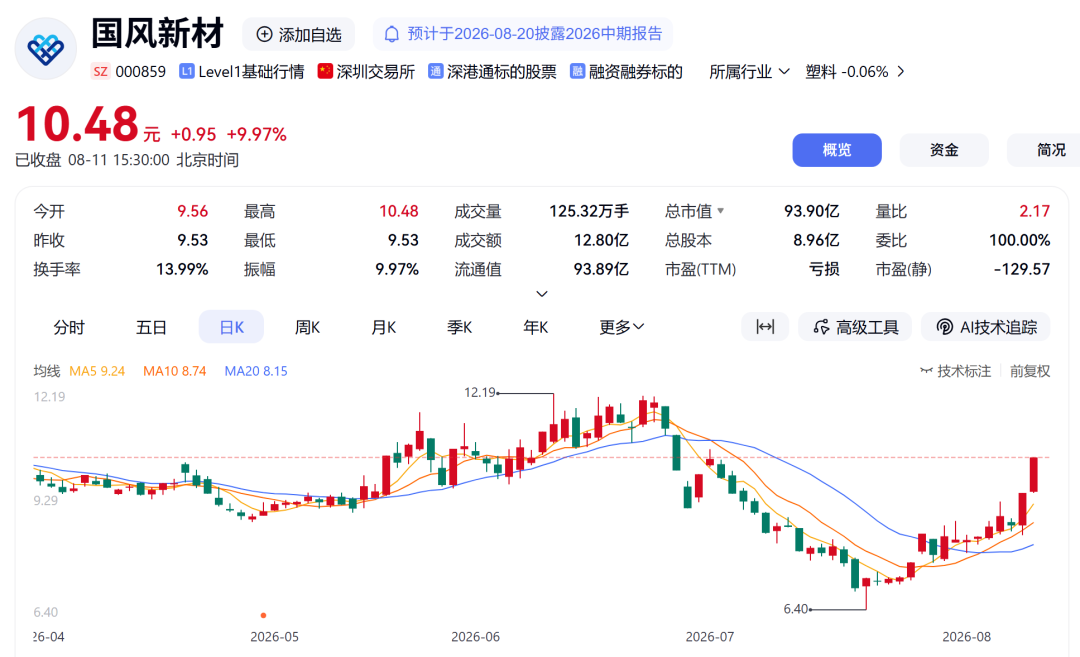Open the 概览 overview button
This screenshot has height=657, width=1080.
(837, 150)
